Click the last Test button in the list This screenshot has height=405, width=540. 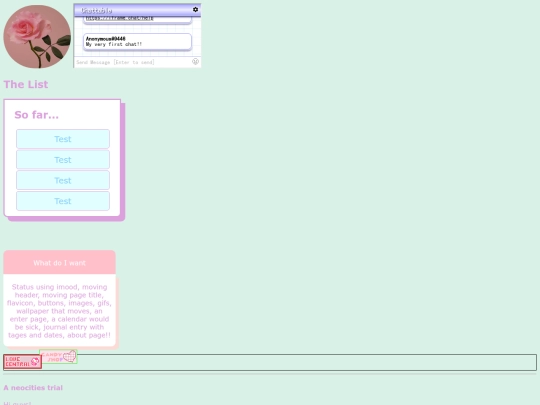(63, 201)
